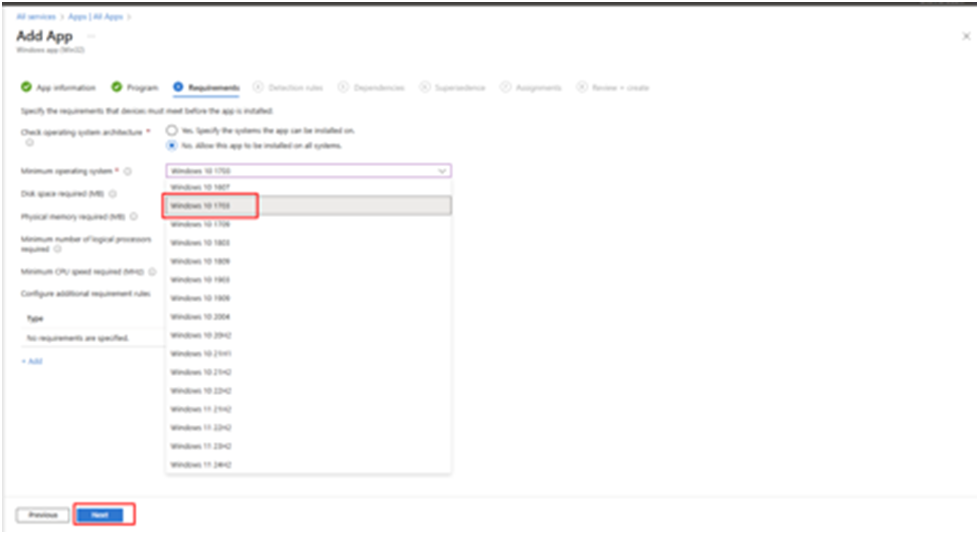Choose Windows 10 1803 from the list

click(x=308, y=242)
